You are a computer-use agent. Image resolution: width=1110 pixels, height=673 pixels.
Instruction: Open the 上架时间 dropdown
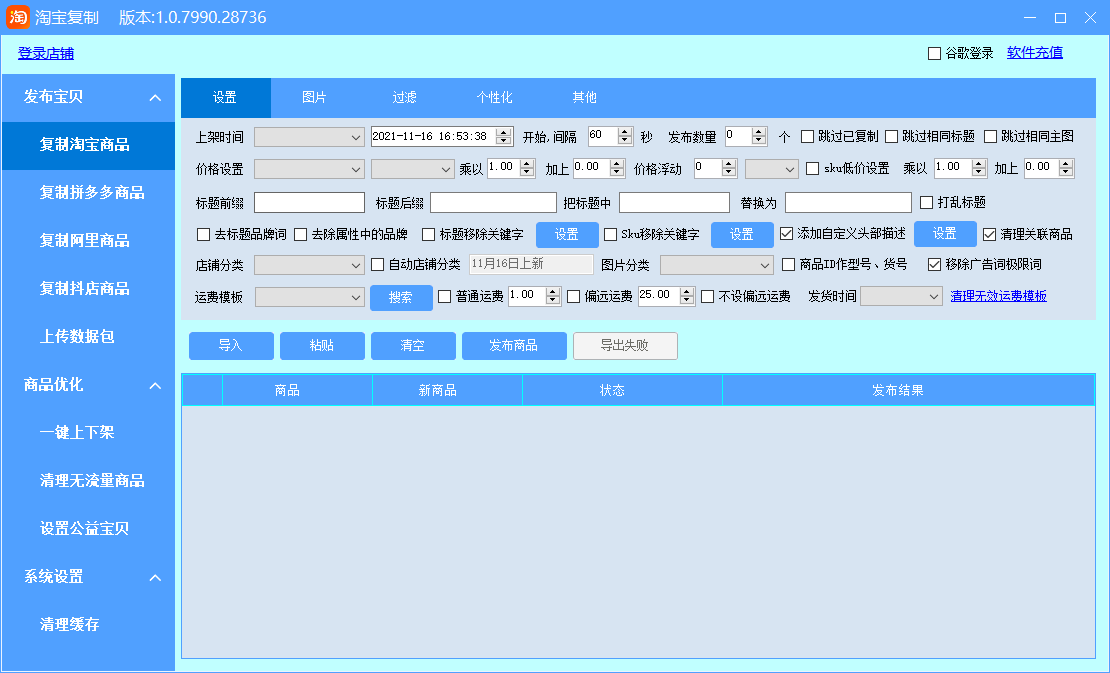click(x=309, y=137)
